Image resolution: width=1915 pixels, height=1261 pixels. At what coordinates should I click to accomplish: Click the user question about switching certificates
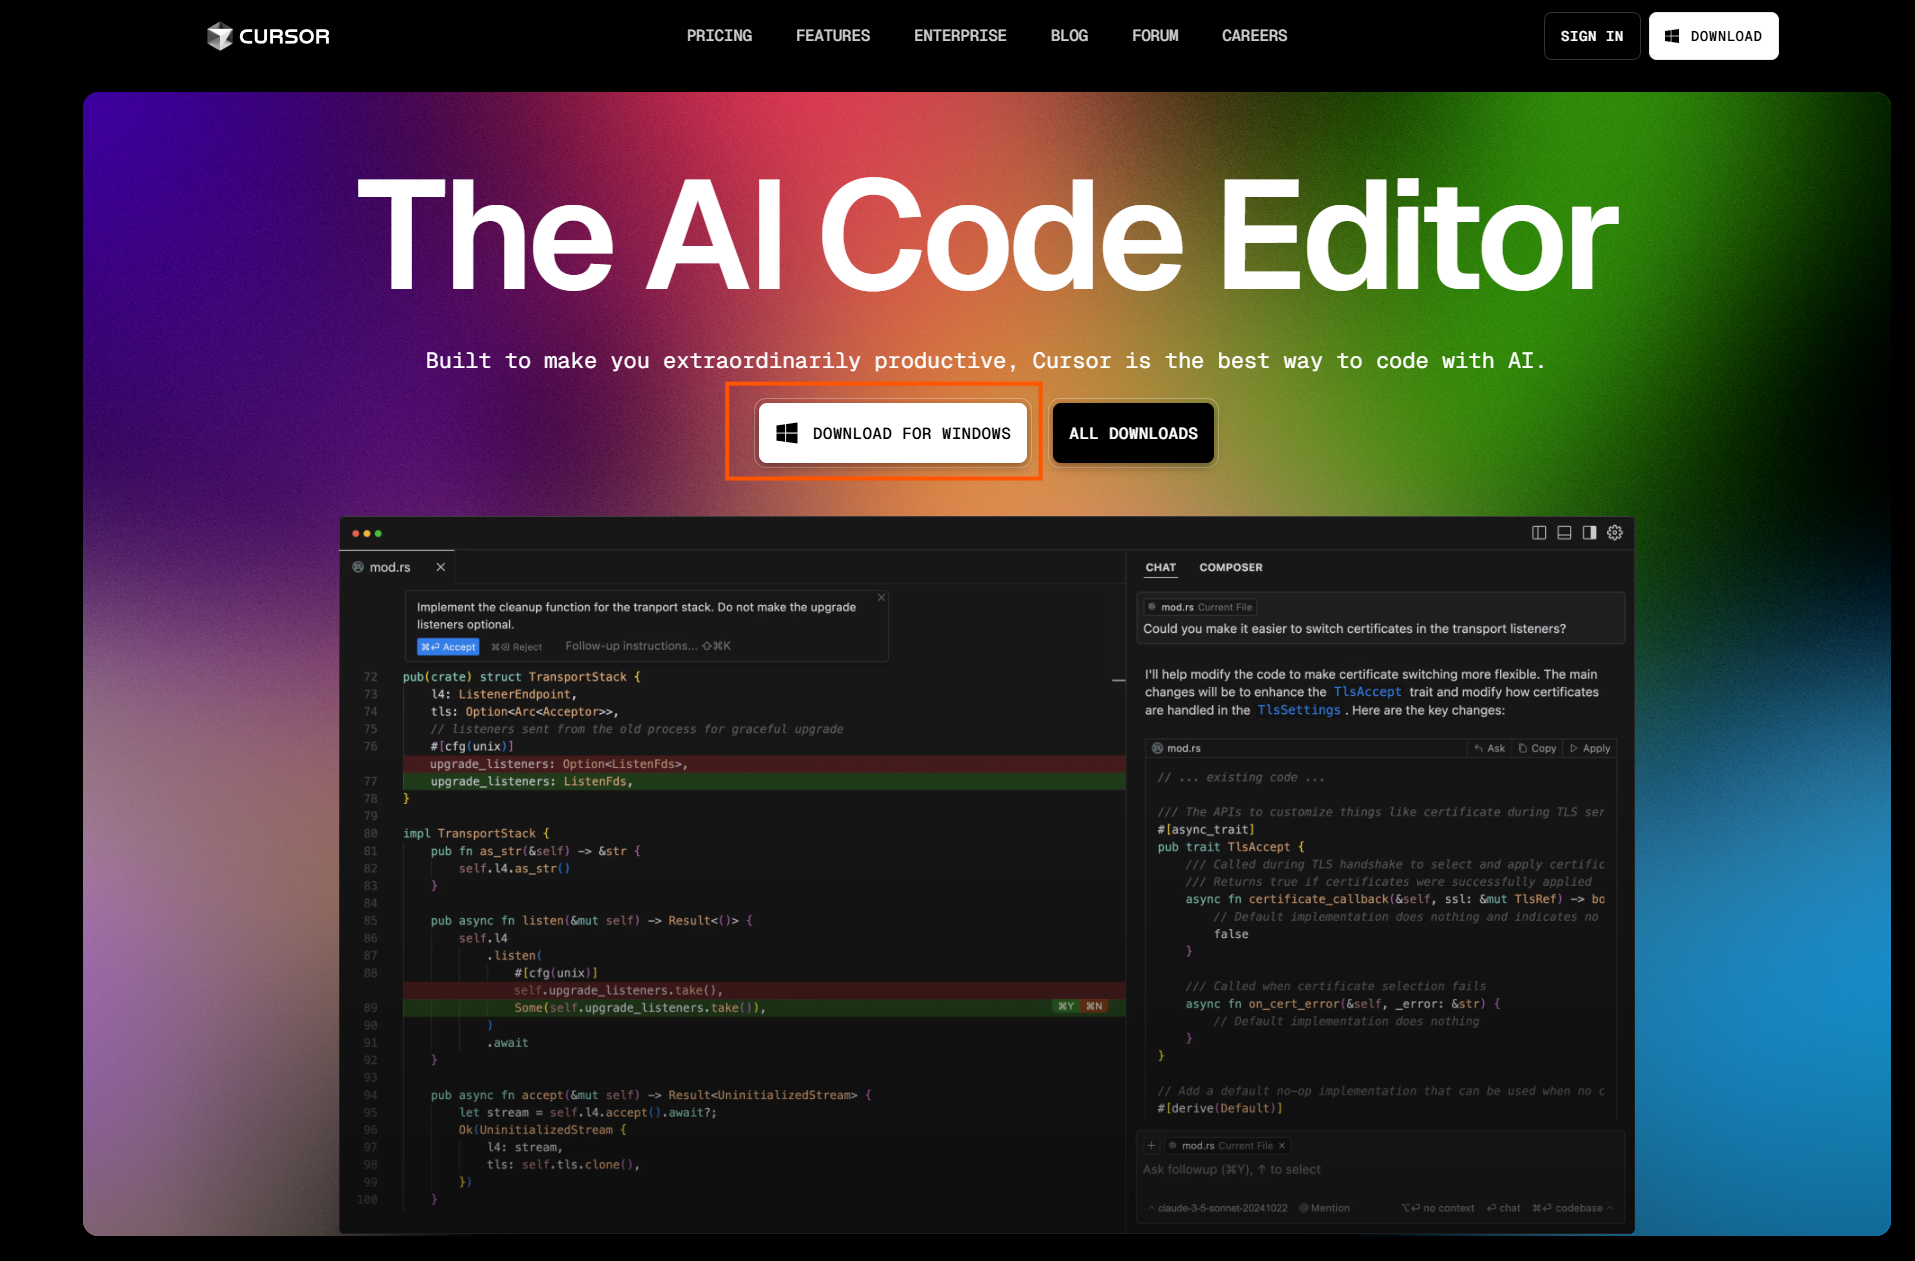click(x=1354, y=629)
